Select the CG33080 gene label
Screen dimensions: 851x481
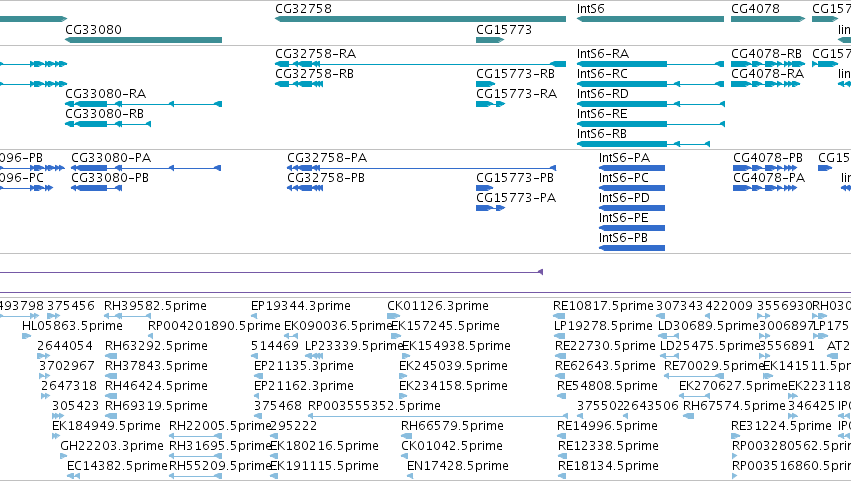(x=93, y=29)
